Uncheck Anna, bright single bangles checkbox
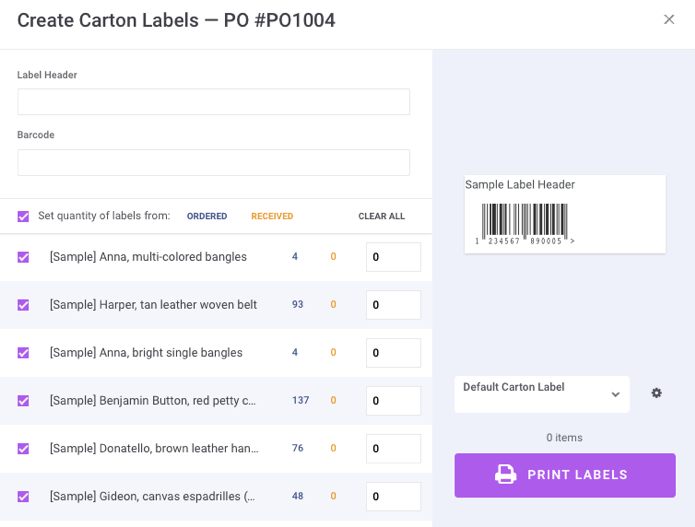The height and width of the screenshot is (527, 695). tap(23, 353)
